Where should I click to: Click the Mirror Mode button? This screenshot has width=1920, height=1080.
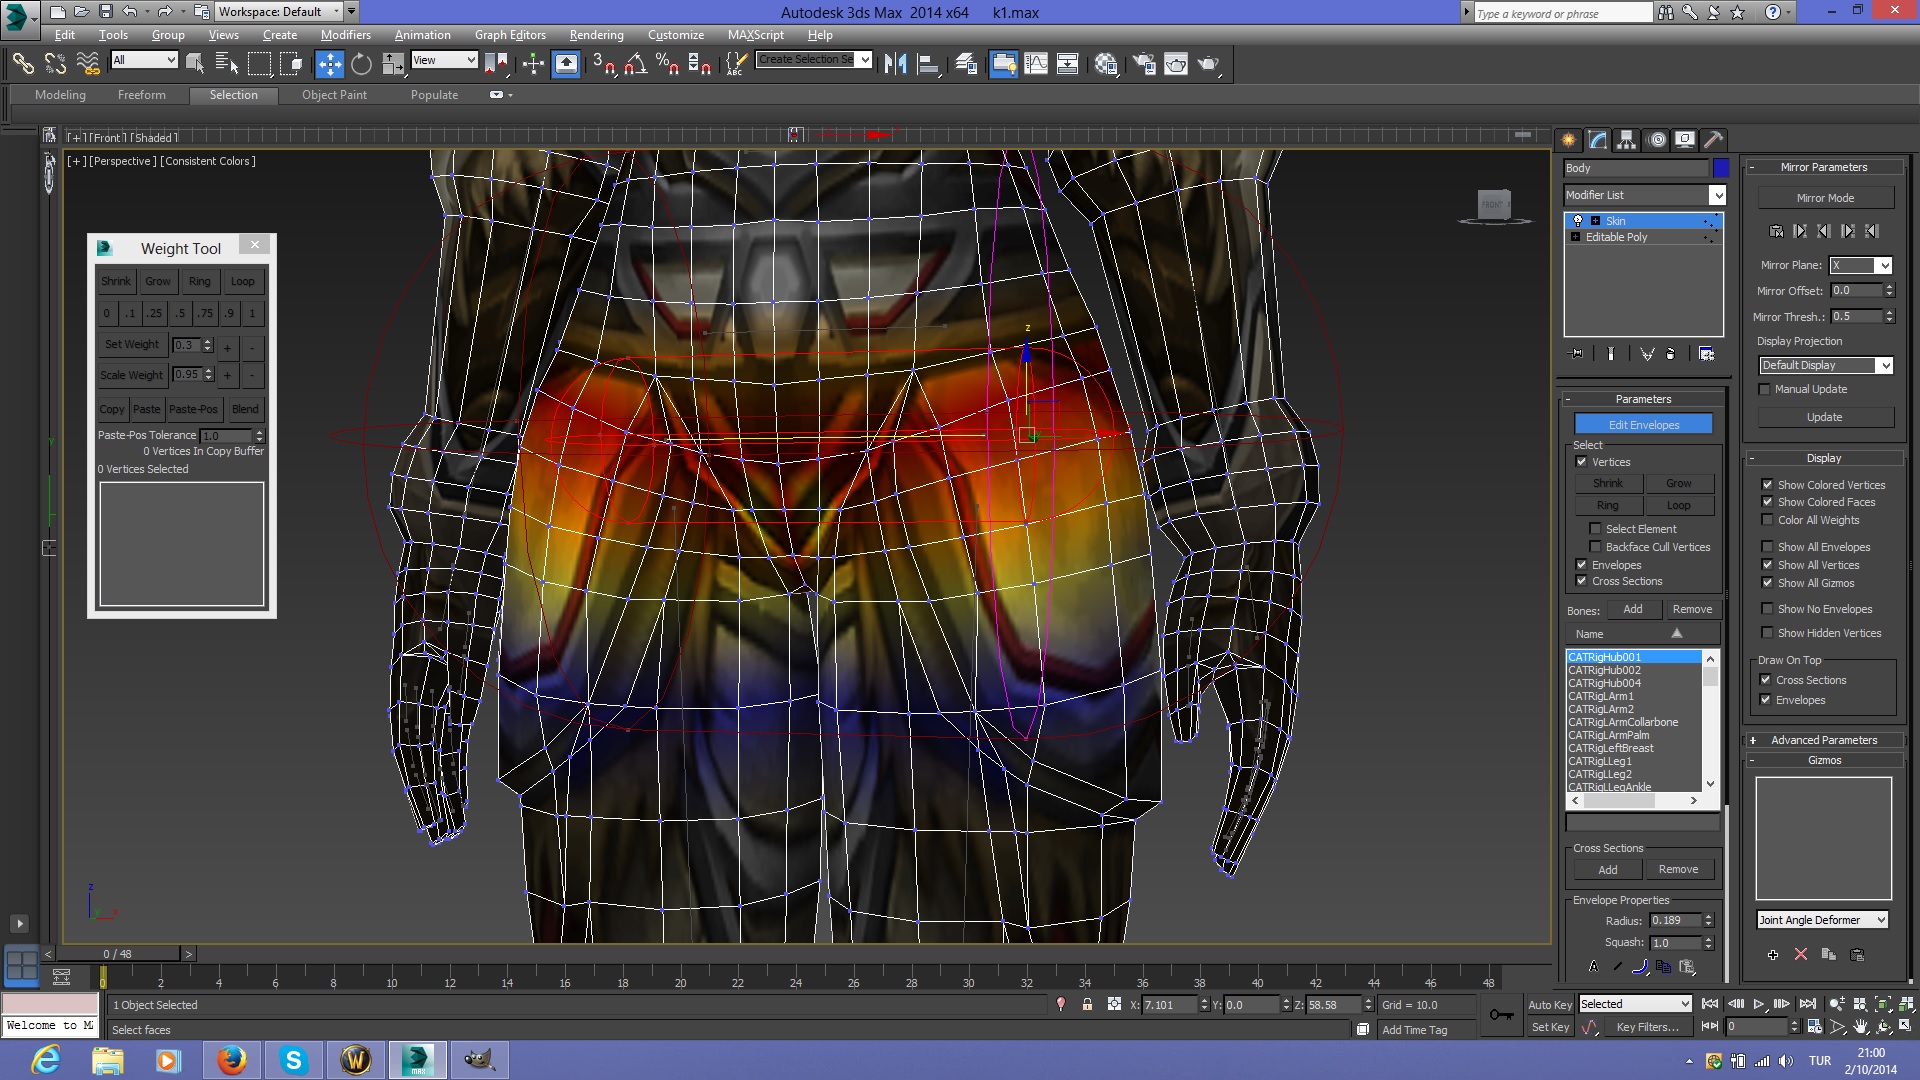point(1825,198)
